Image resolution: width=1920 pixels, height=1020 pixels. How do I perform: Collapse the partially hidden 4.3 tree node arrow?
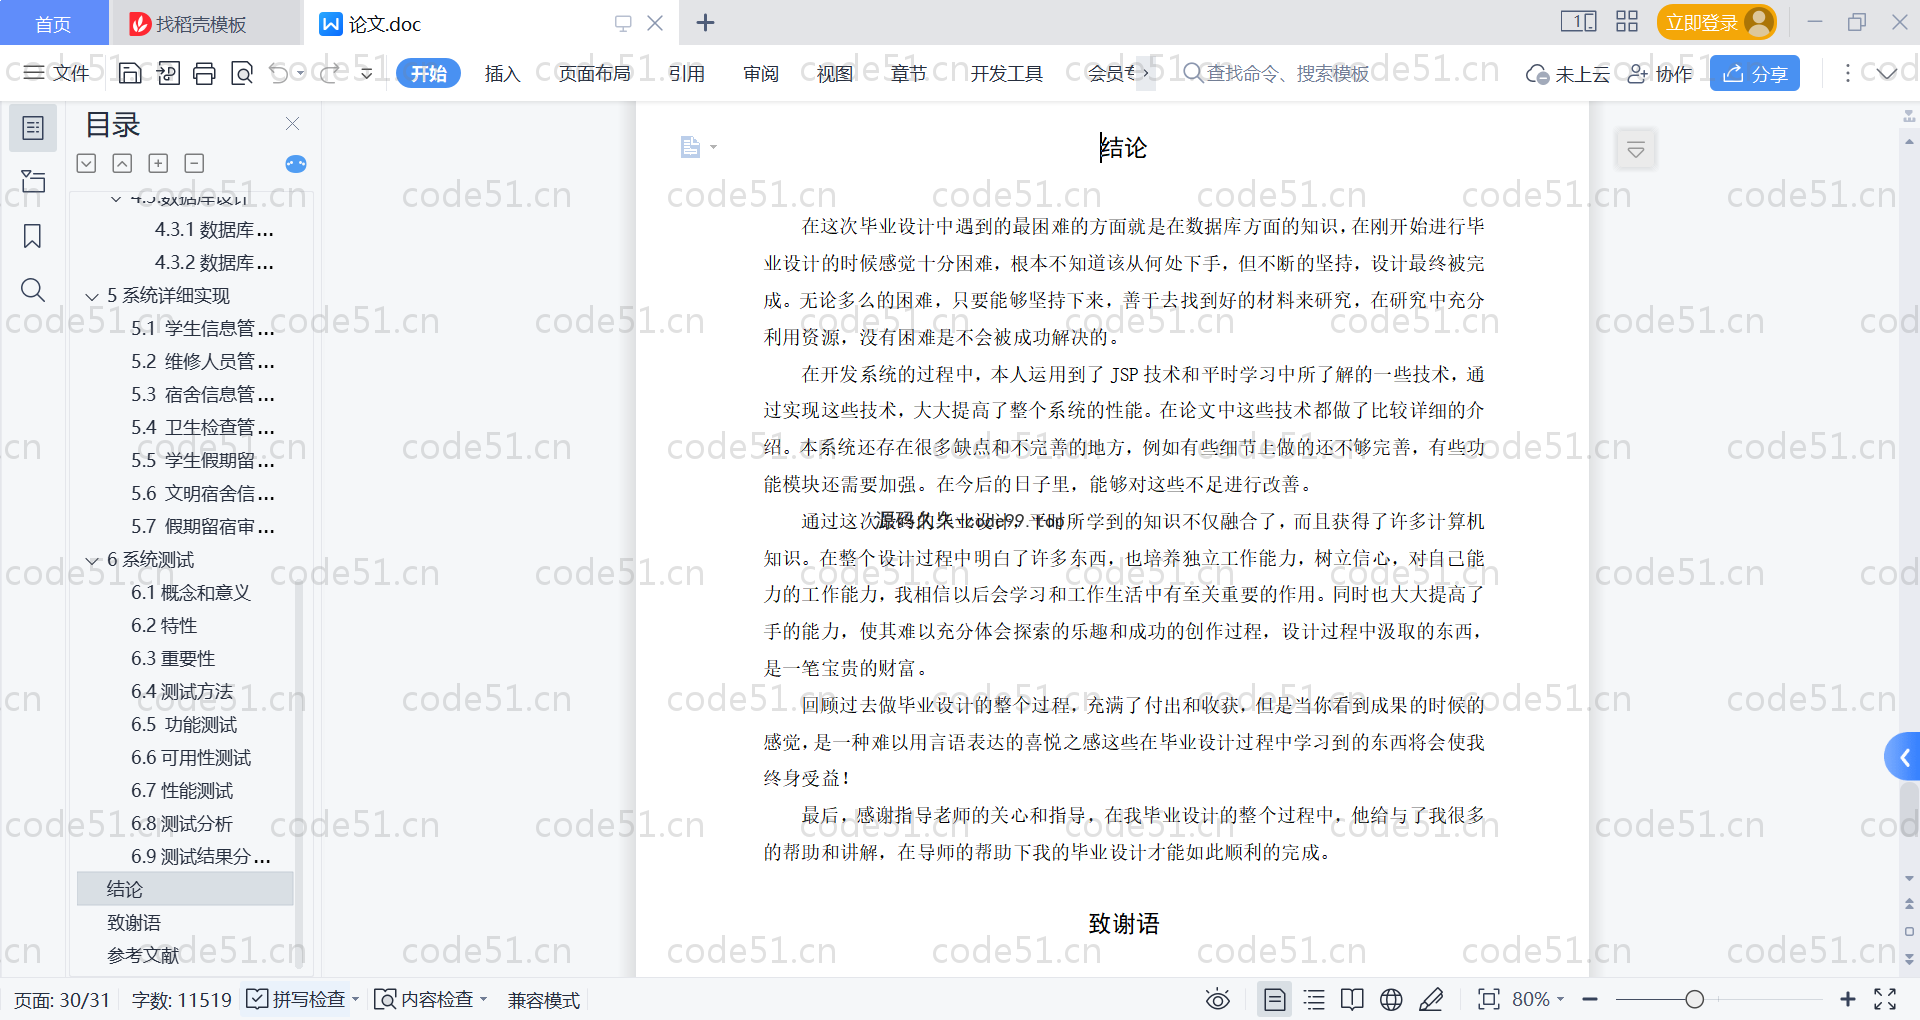[x=116, y=199]
